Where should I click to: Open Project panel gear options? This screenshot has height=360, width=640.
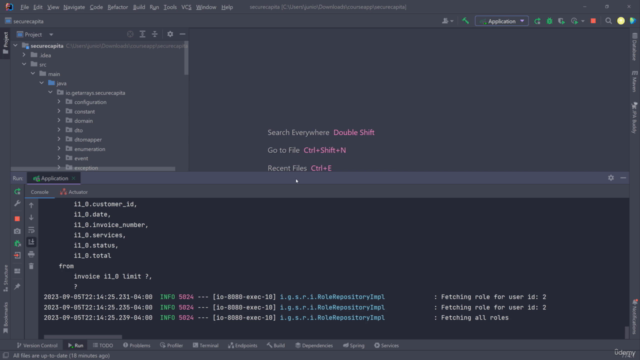click(x=170, y=34)
